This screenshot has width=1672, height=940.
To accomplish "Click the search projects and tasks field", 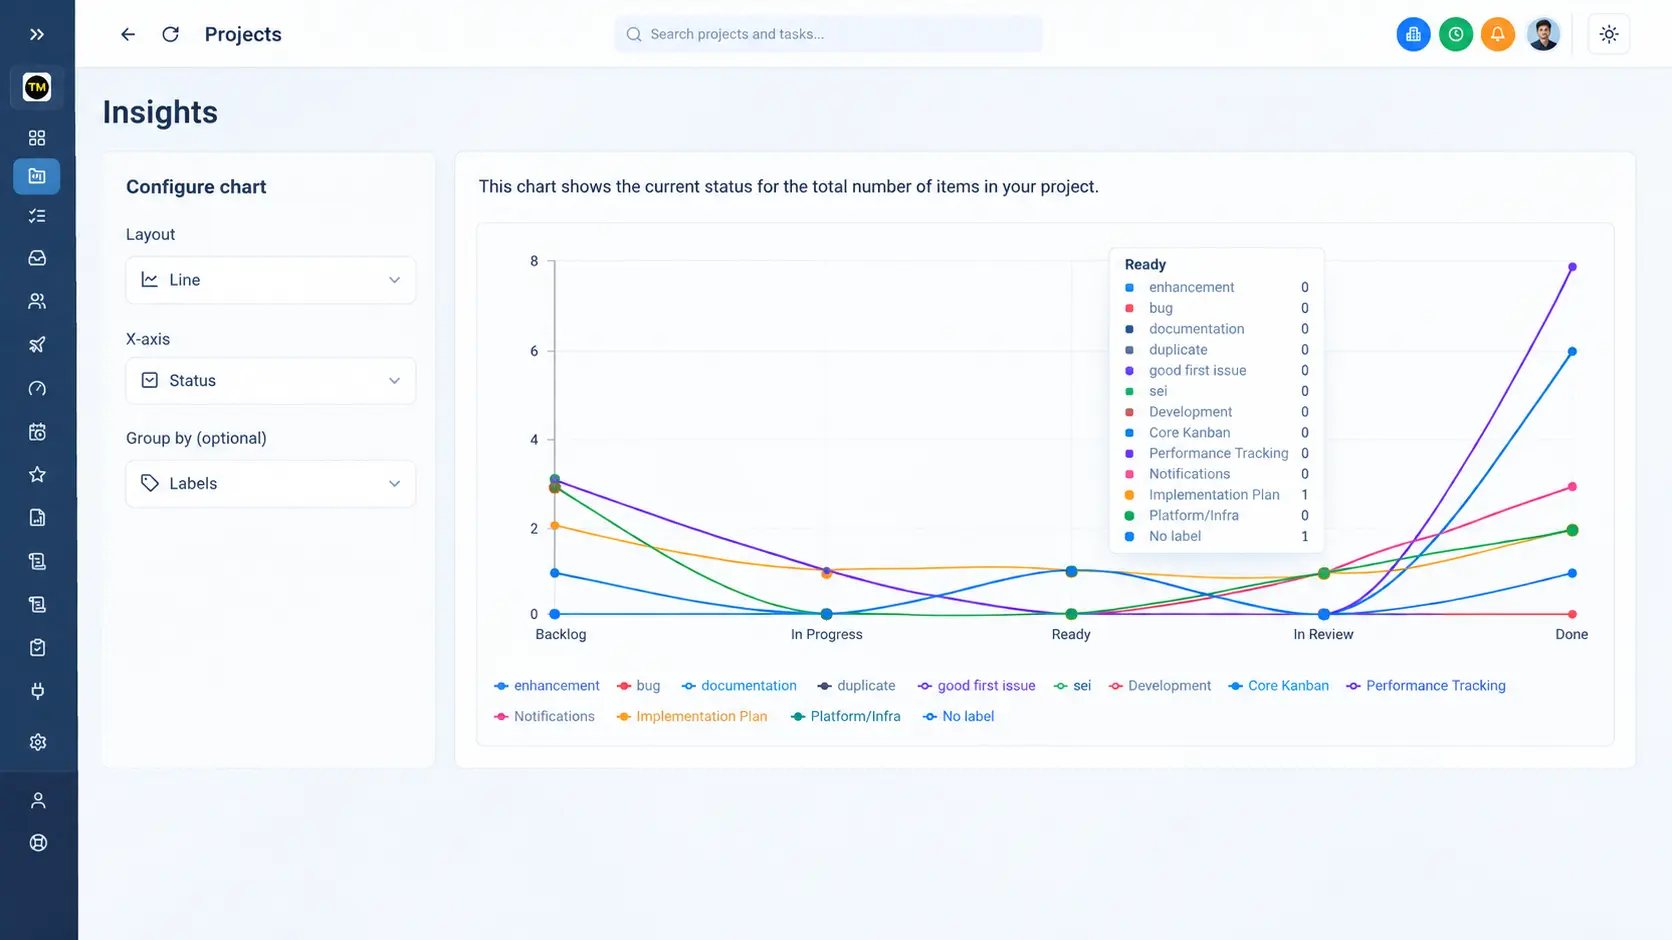I will click(828, 34).
